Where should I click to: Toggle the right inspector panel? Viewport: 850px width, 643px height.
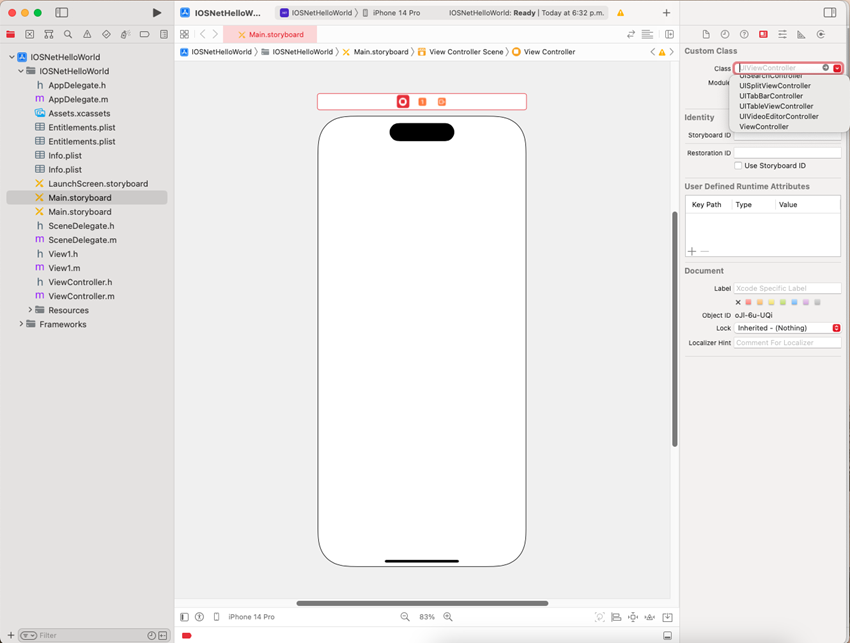(831, 11)
